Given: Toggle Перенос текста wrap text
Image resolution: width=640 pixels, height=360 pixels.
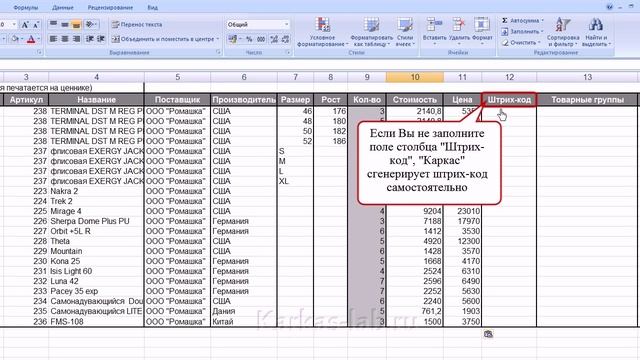Looking at the screenshot, I should coord(137,24).
